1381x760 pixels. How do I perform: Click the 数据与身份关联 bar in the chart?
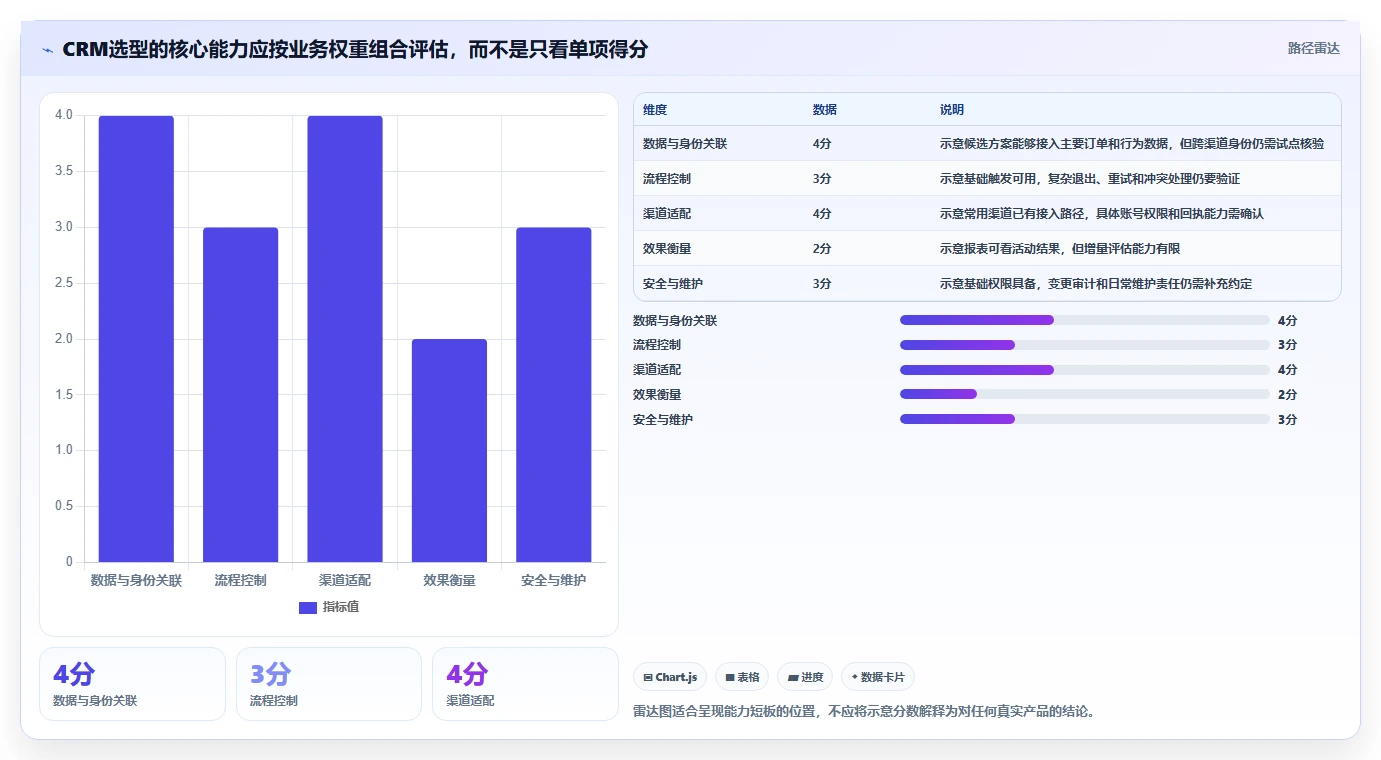coord(136,339)
